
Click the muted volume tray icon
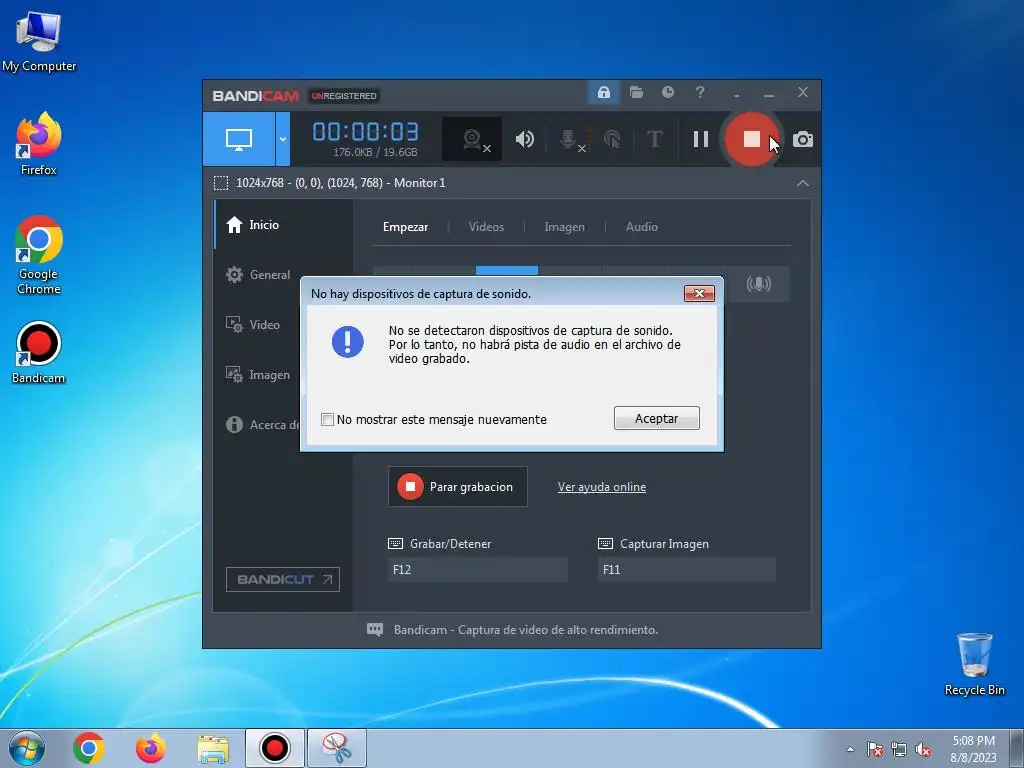point(923,750)
